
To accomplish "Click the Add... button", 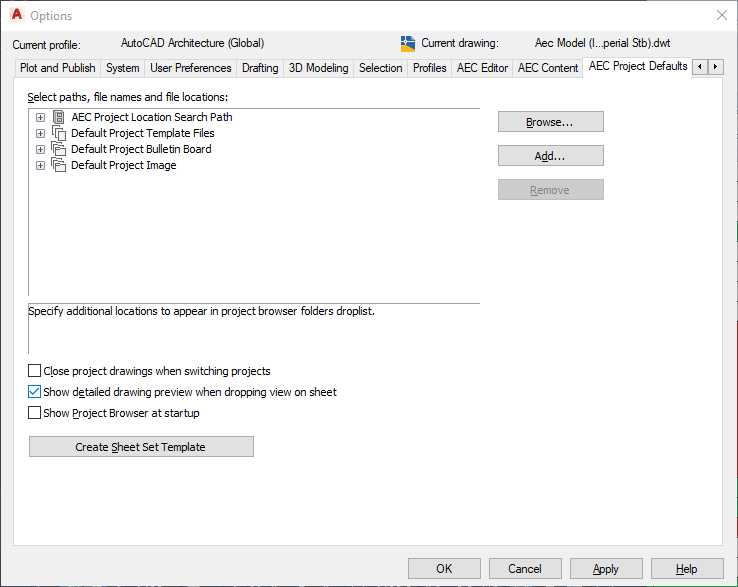I will pyautogui.click(x=551, y=156).
